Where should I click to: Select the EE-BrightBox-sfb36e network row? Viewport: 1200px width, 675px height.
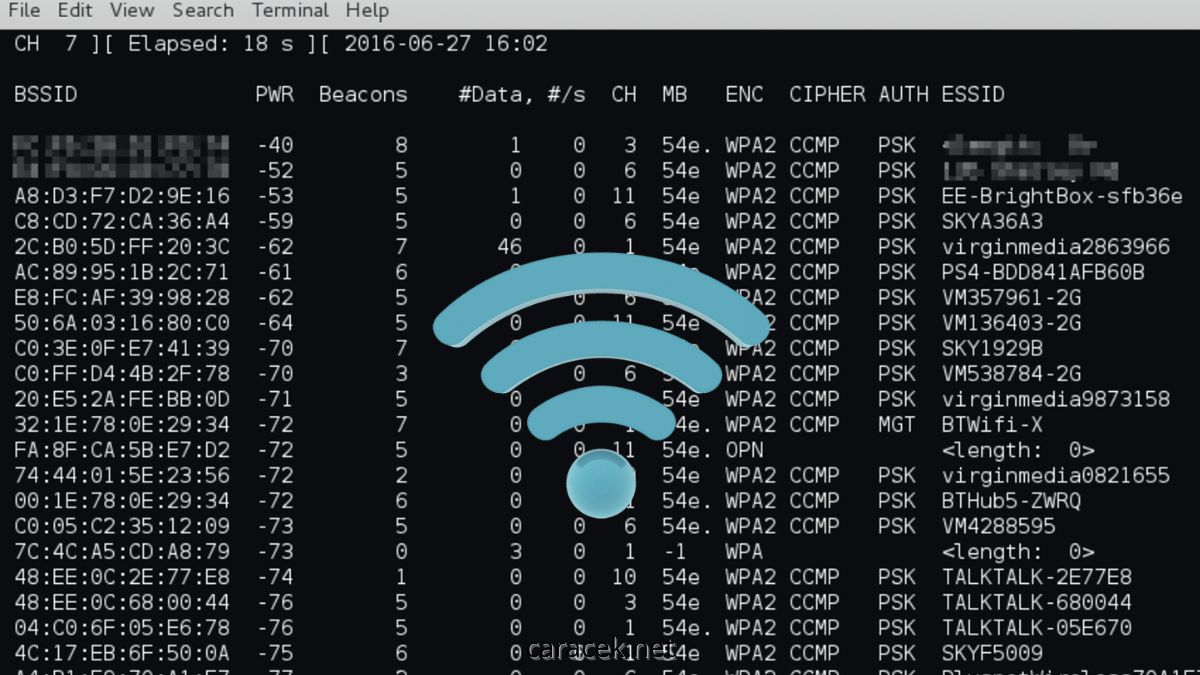(x=598, y=195)
